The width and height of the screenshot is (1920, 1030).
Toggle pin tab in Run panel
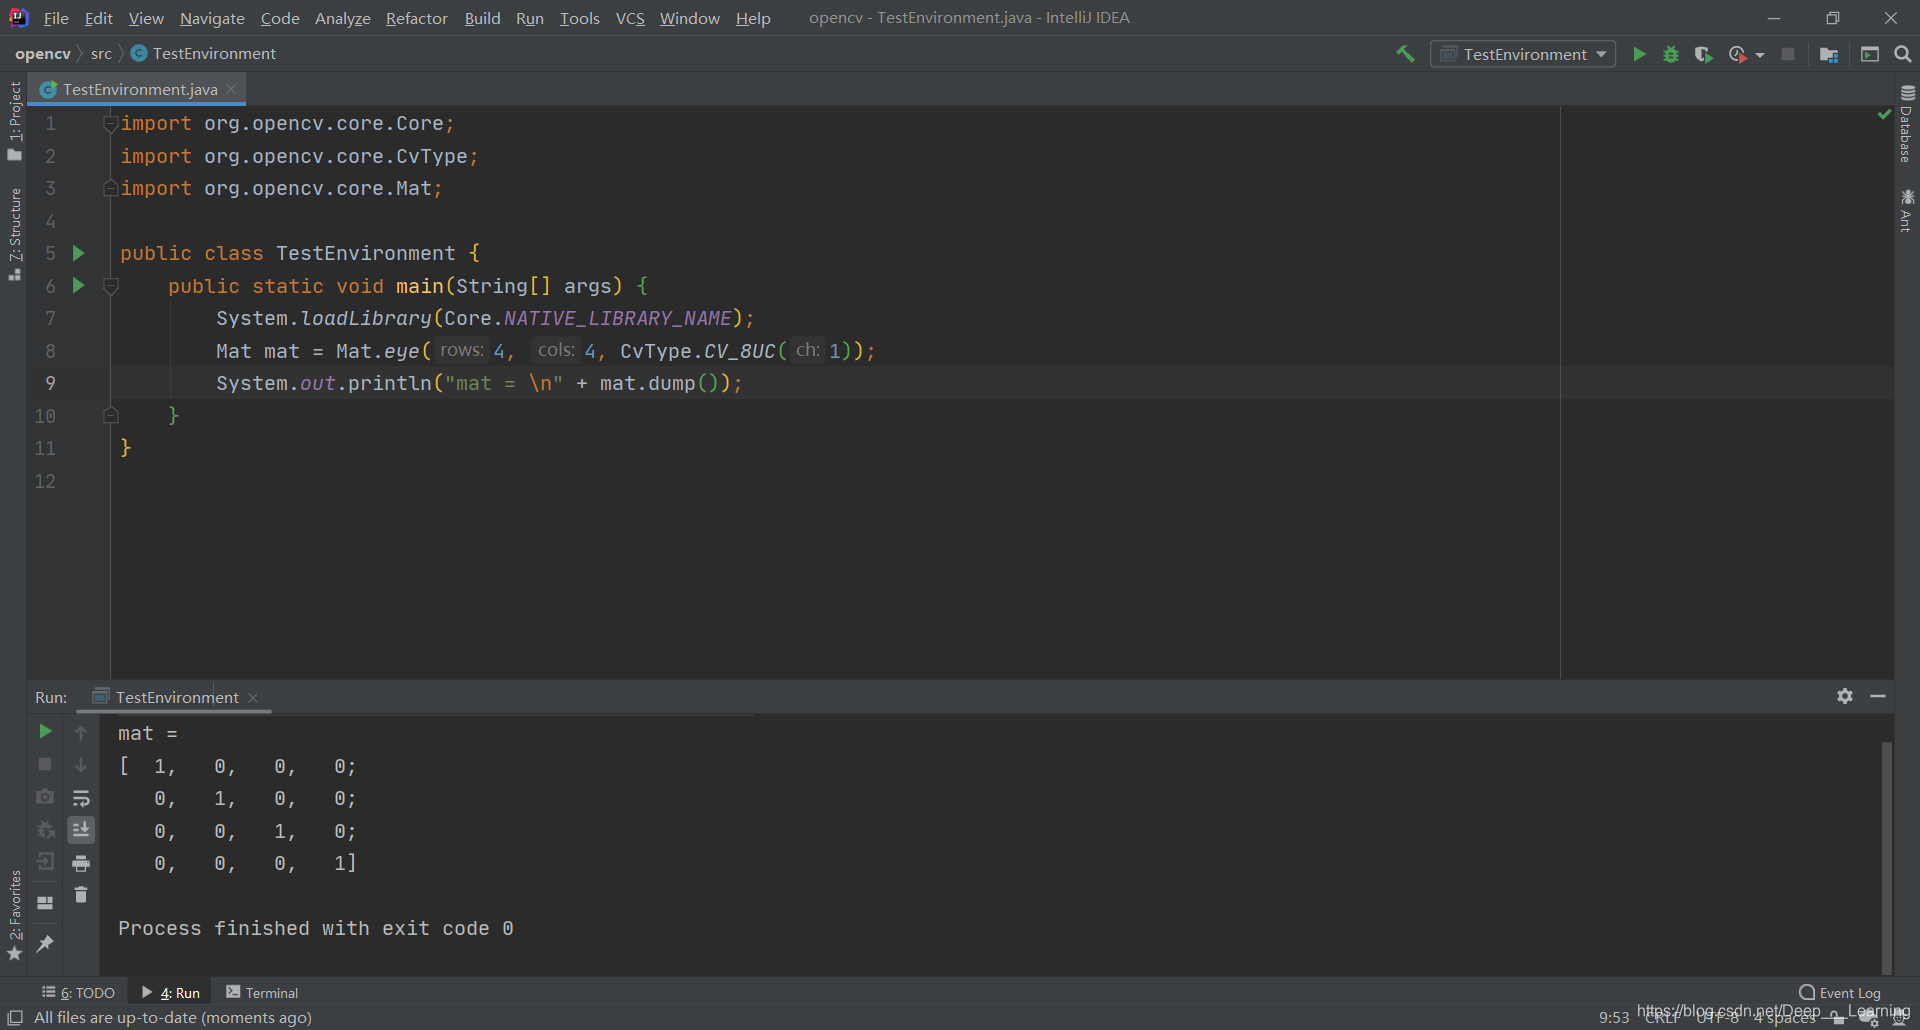(x=45, y=943)
